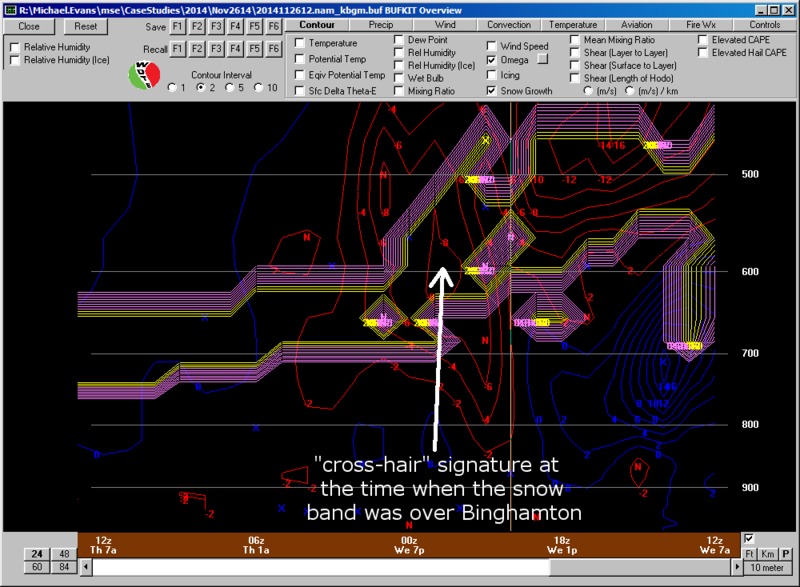Open the Temperature tab
The image size is (800, 587).
[x=572, y=24]
